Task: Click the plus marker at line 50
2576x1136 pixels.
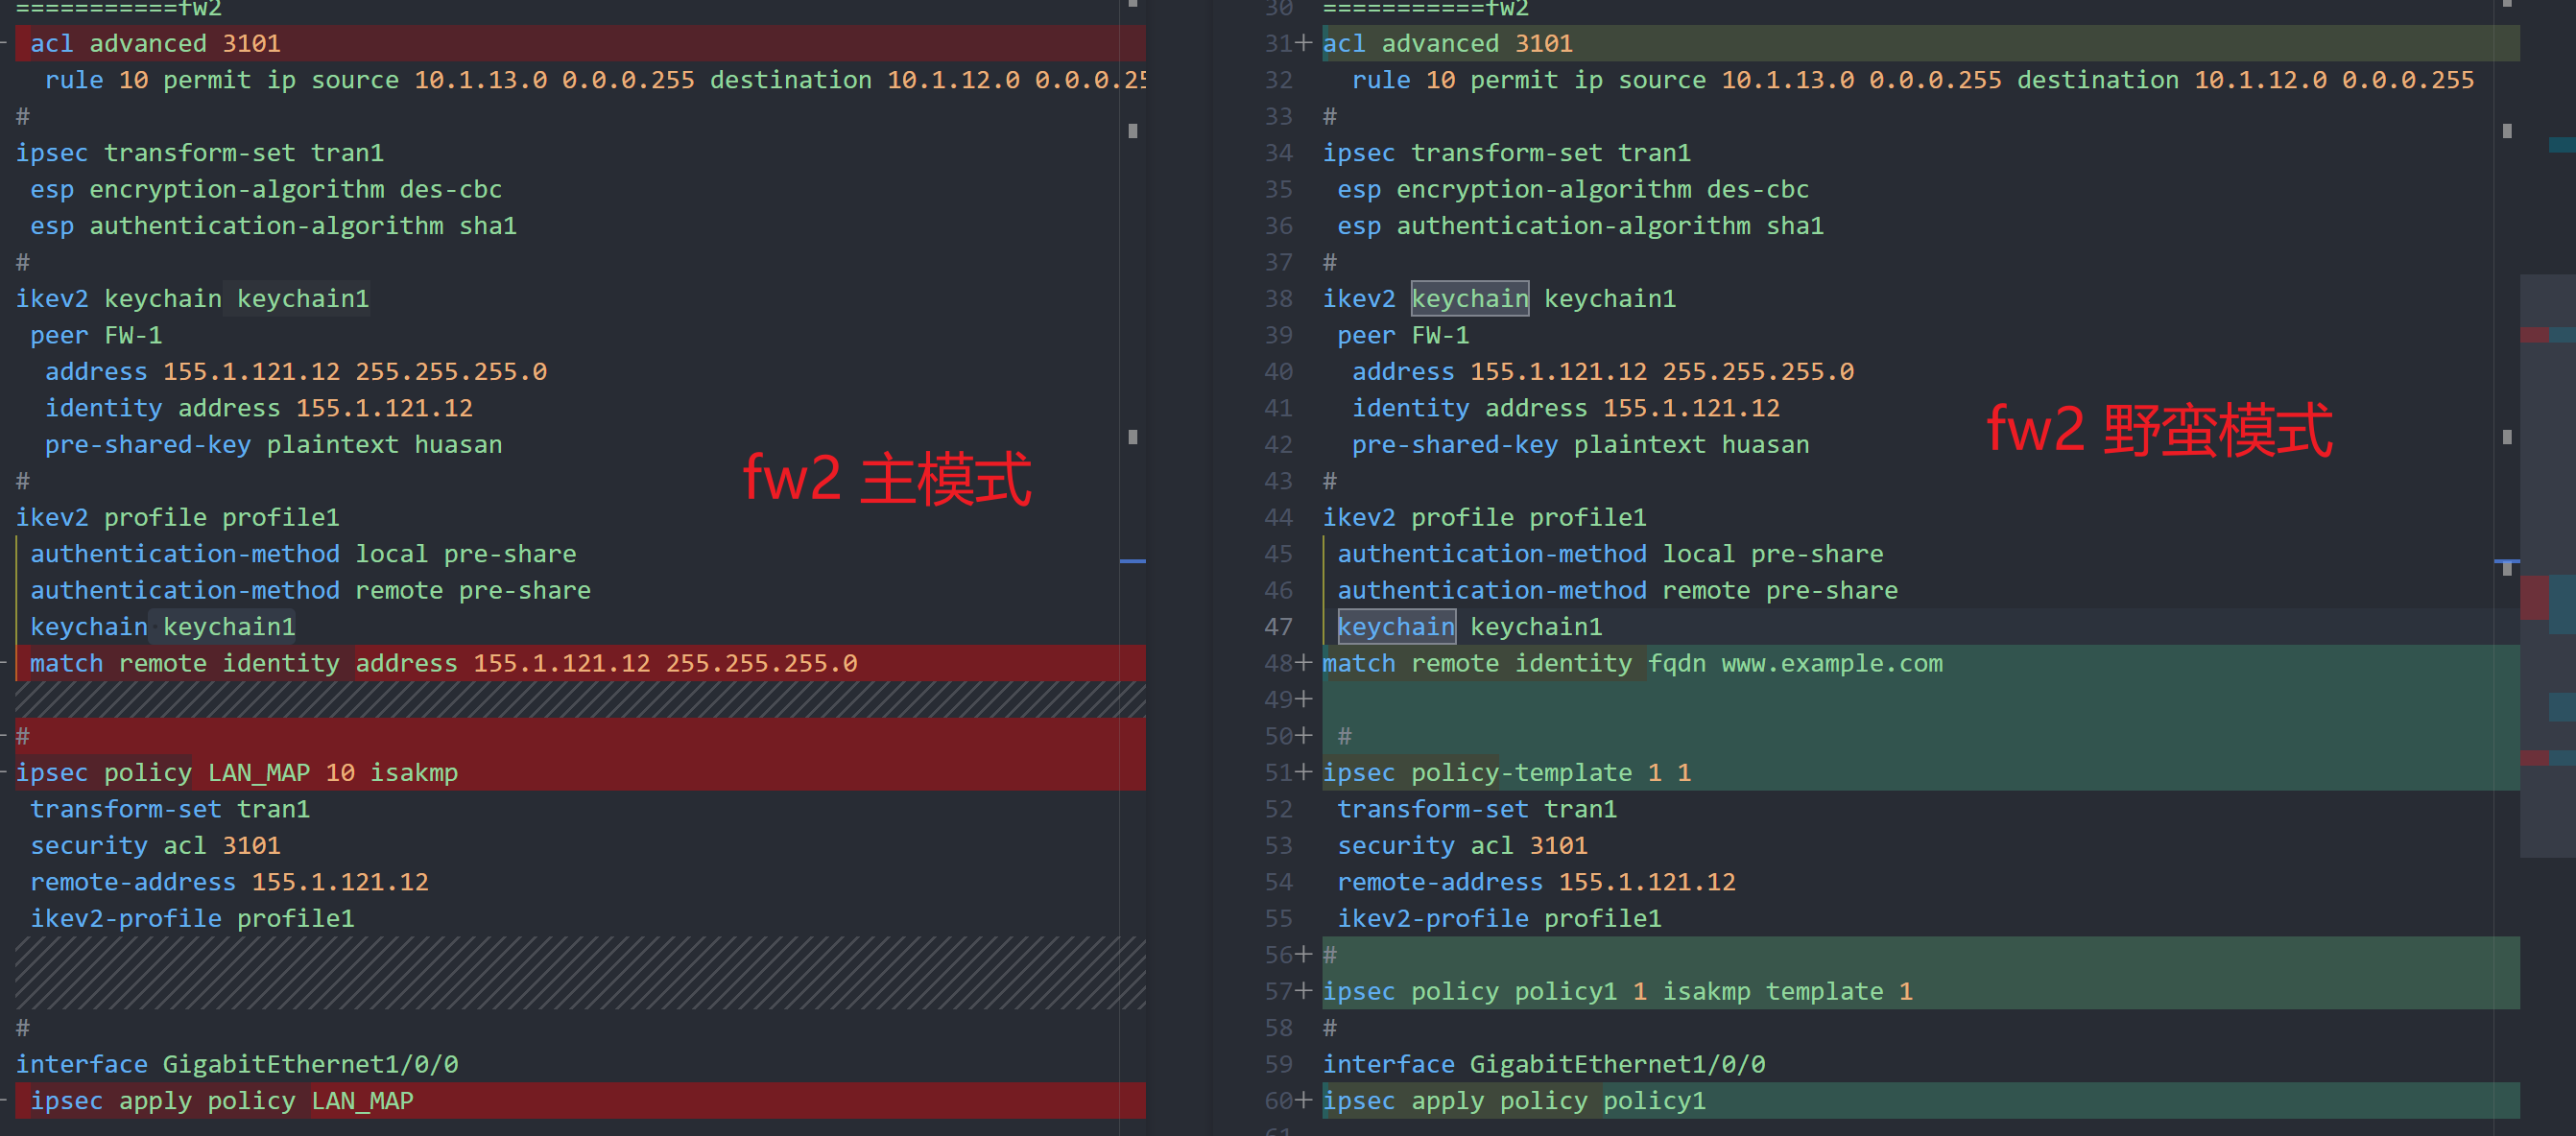Action: coord(1303,736)
